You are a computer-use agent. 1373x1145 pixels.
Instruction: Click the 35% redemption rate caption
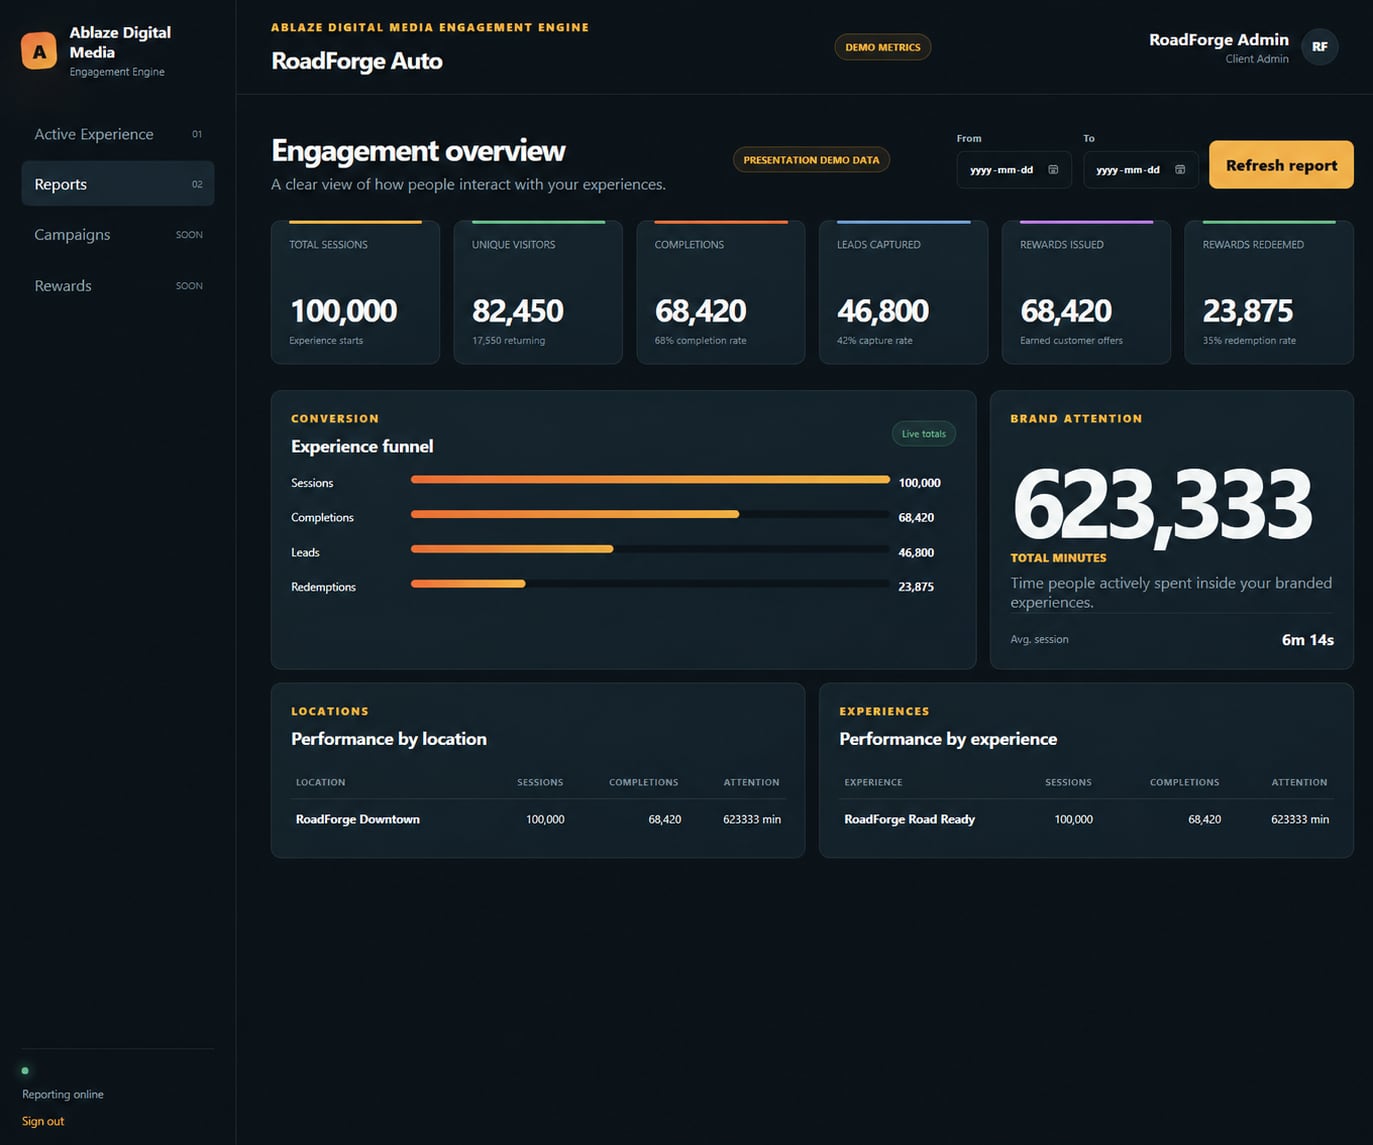[1249, 341]
